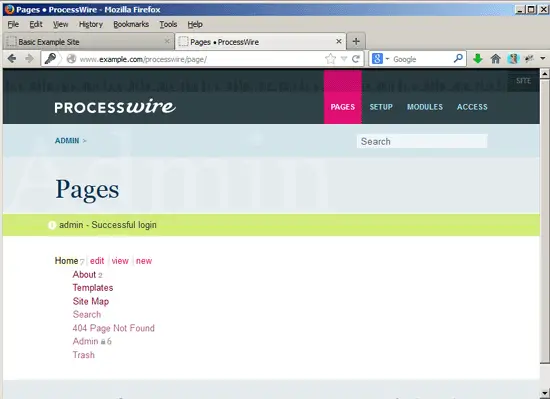Select the Pages • ProcessWire tab

(260, 42)
